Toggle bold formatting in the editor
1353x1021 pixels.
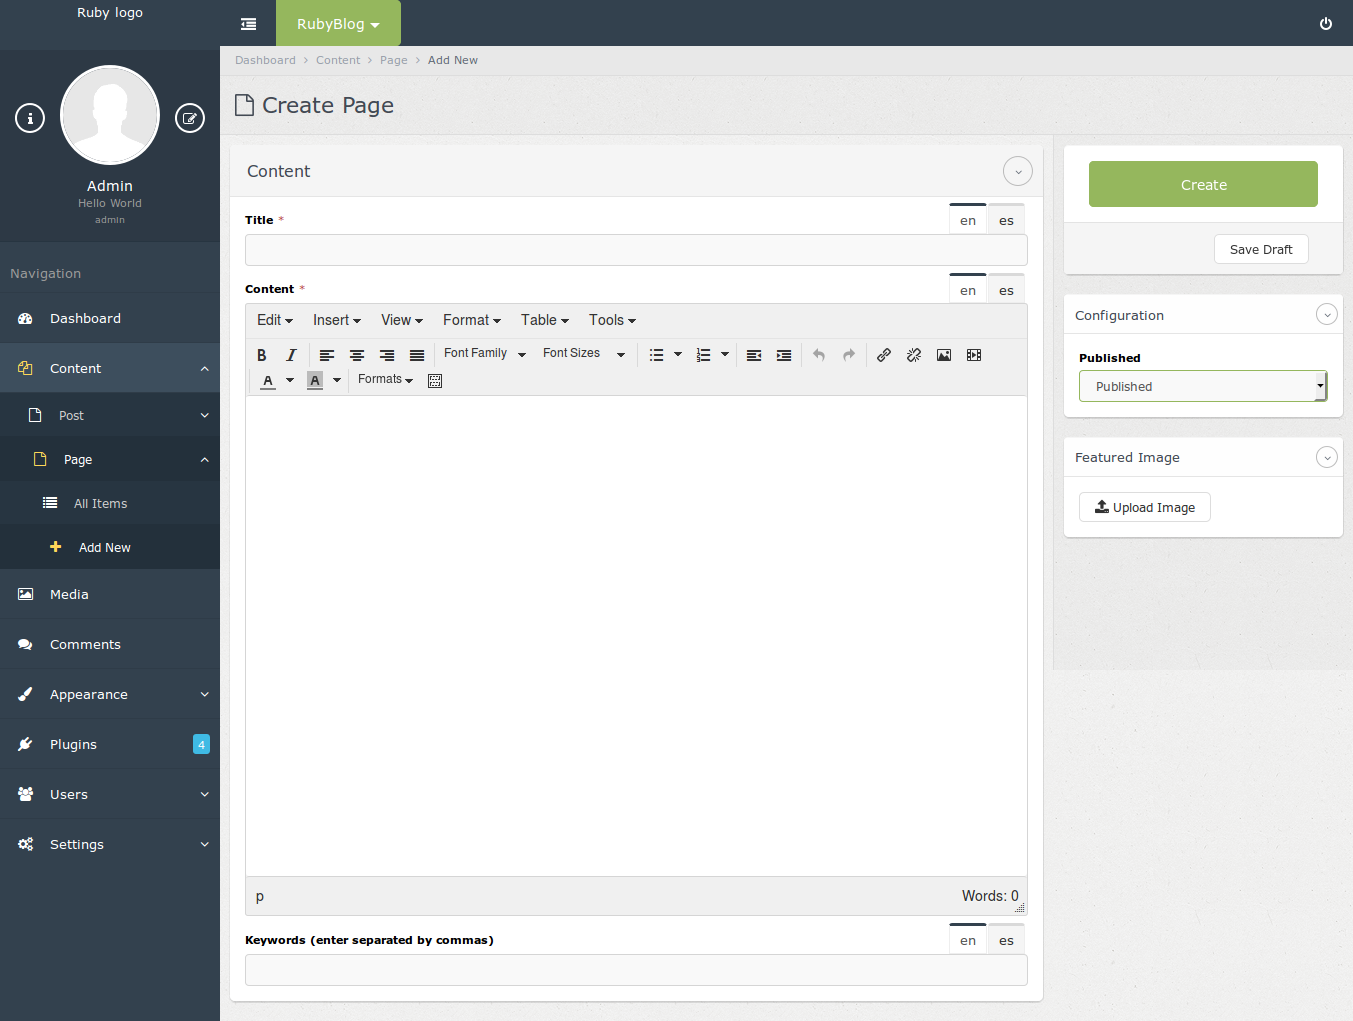(262, 355)
